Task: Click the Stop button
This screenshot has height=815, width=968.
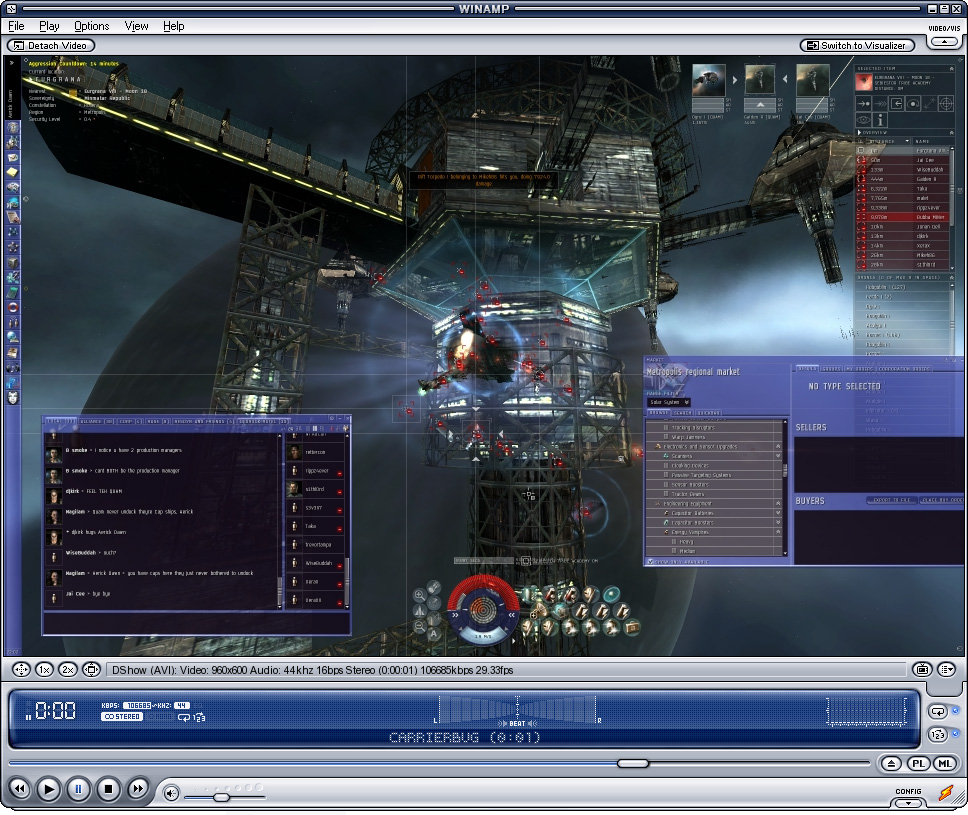Action: (x=108, y=788)
